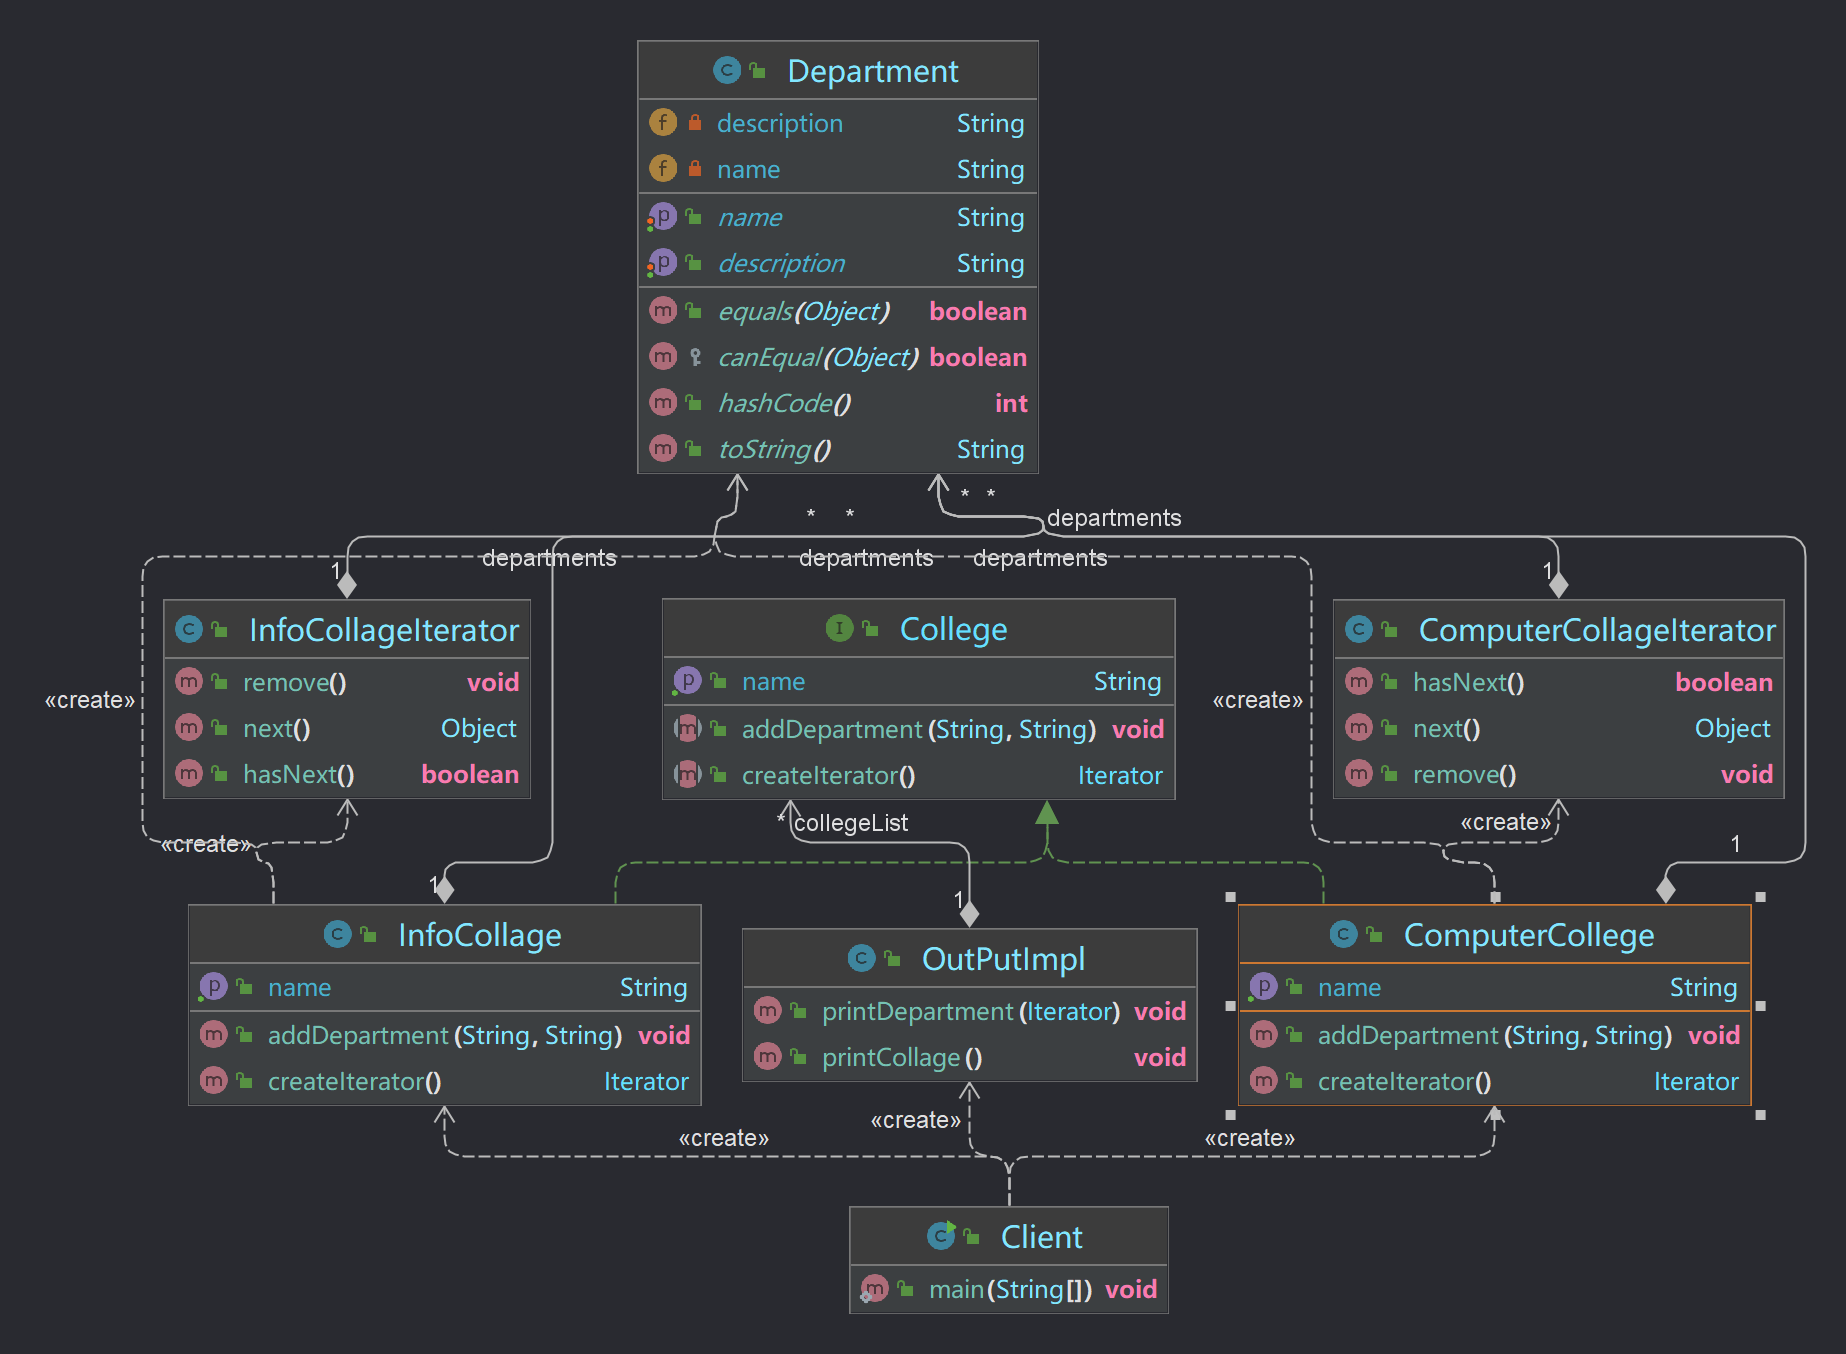Viewport: 1846px width, 1354px height.
Task: Click the method icon next to hashCode()
Action: (x=662, y=402)
